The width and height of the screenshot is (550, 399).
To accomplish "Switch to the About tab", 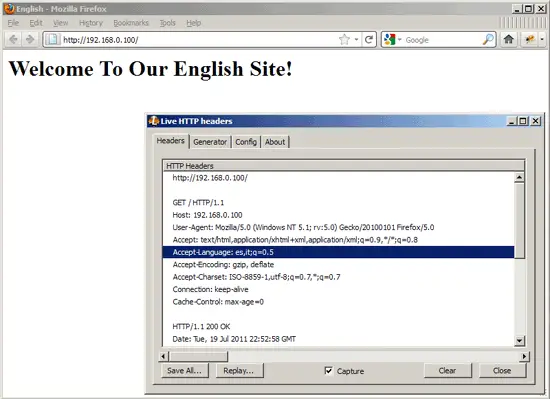I will [x=275, y=142].
